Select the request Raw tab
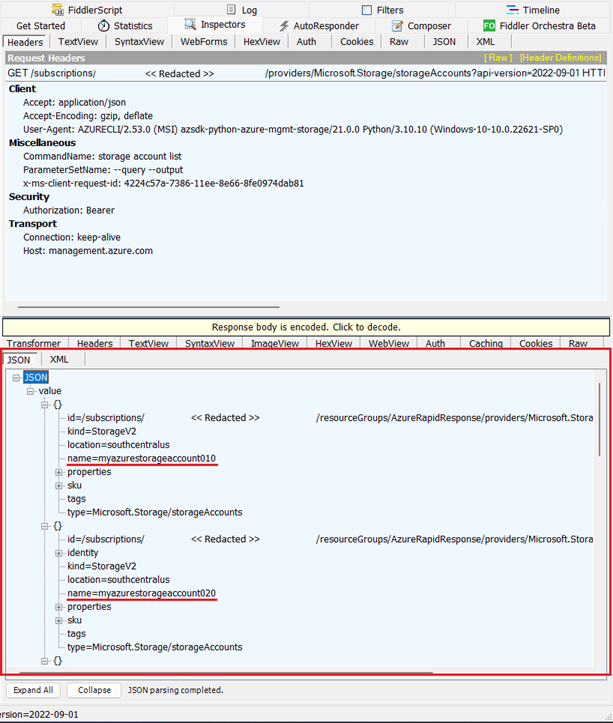 click(x=399, y=41)
